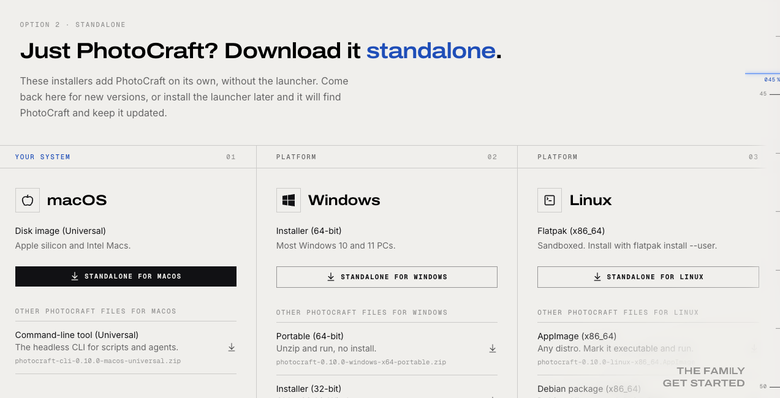
Task: Click "Portable (64-bit)" row title
Action: click(x=310, y=336)
